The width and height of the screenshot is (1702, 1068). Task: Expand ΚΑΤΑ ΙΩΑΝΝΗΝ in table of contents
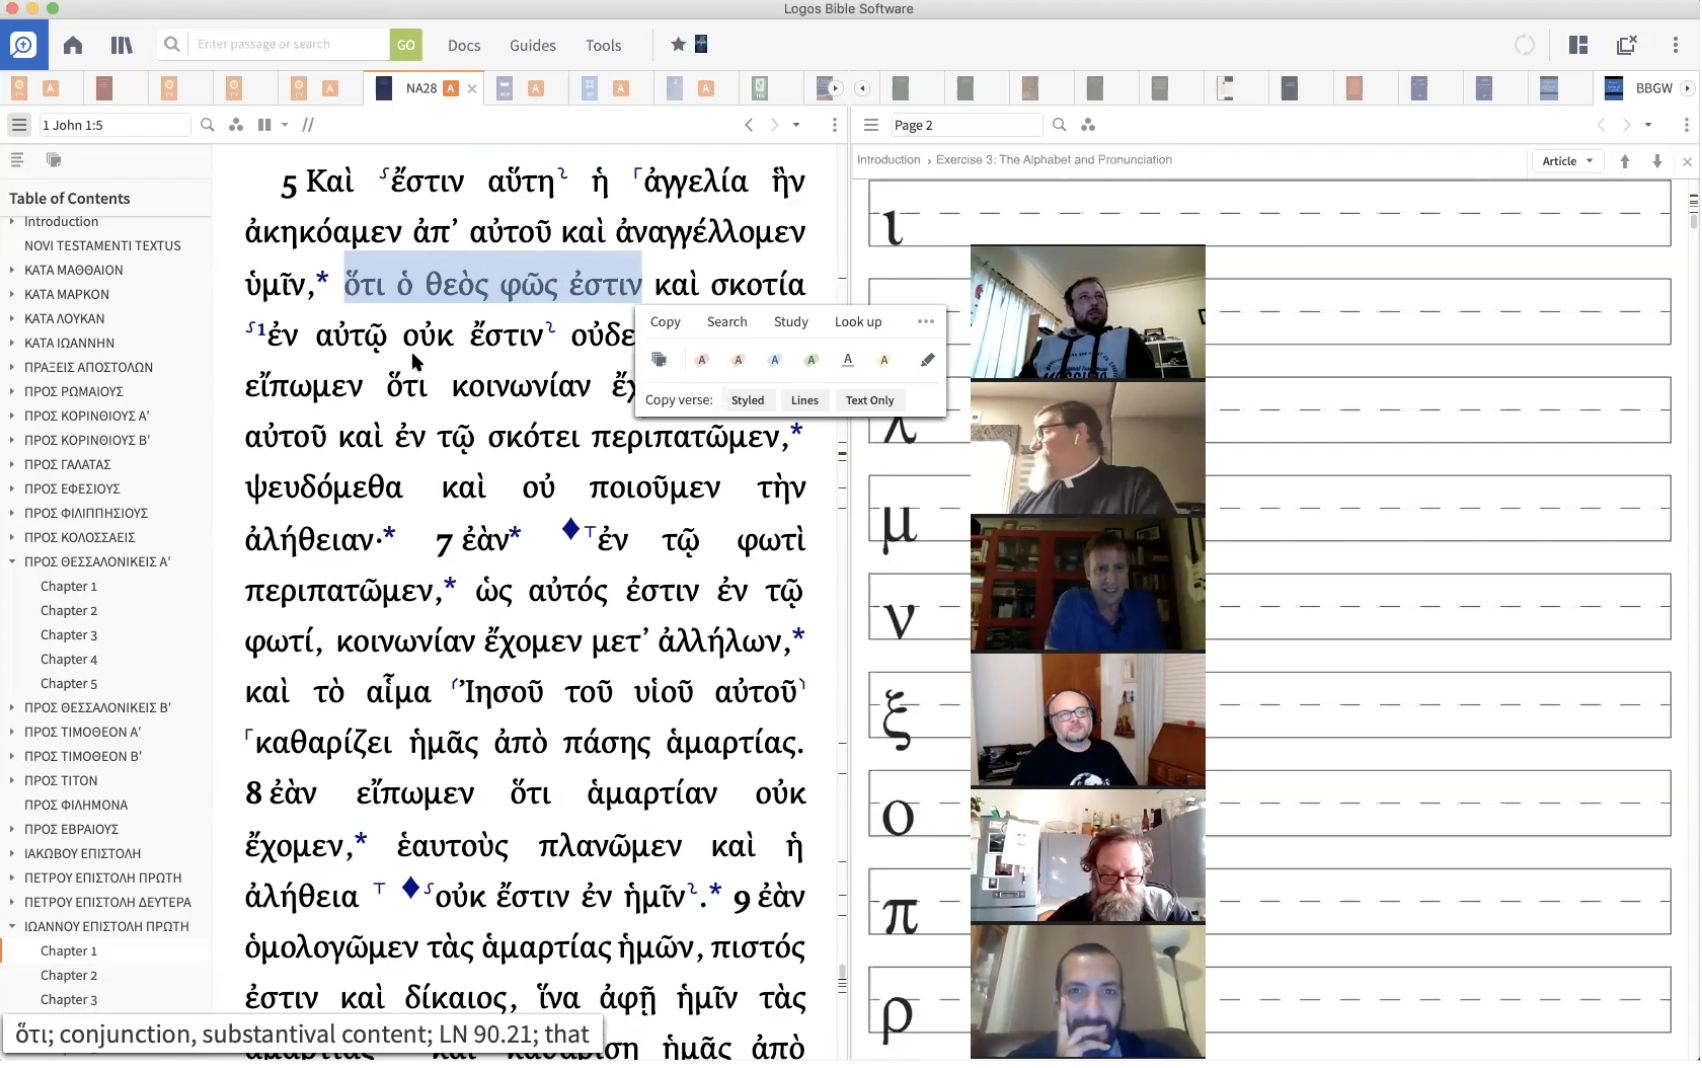click(12, 343)
